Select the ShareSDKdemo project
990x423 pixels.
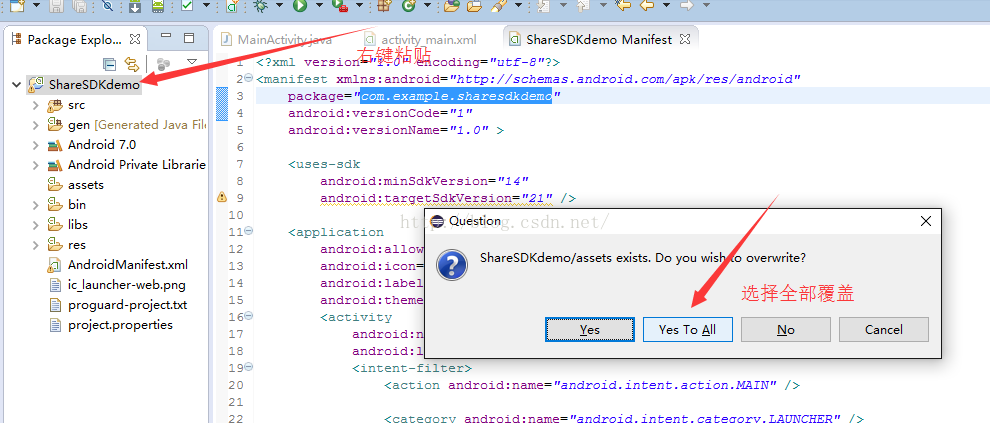pyautogui.click(x=93, y=85)
